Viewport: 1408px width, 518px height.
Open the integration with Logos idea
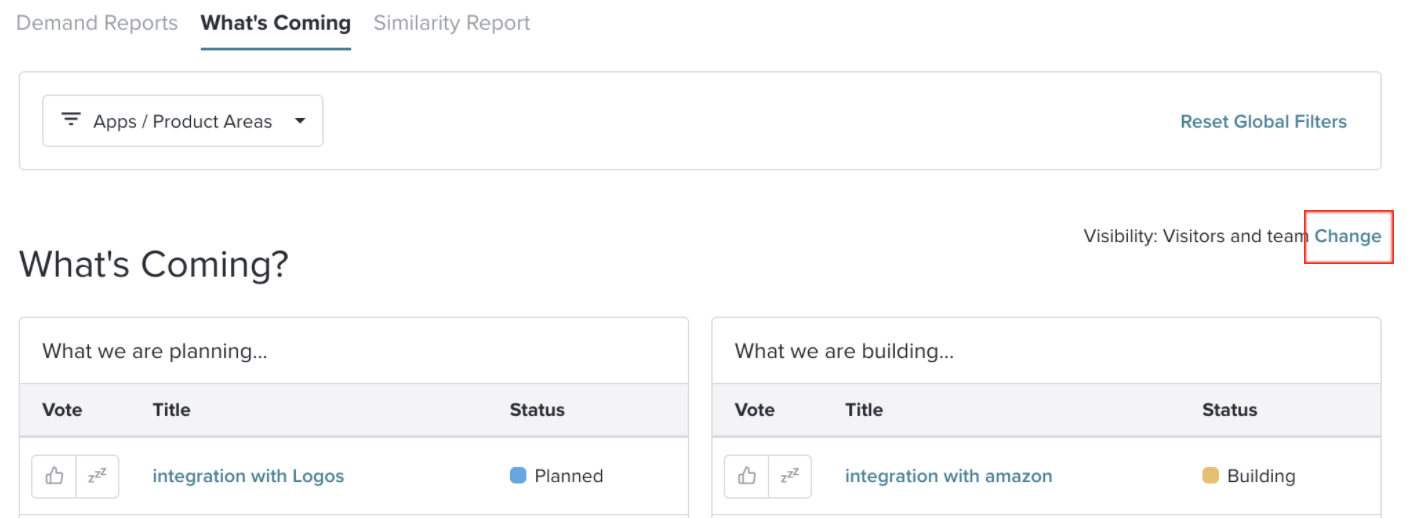click(248, 476)
